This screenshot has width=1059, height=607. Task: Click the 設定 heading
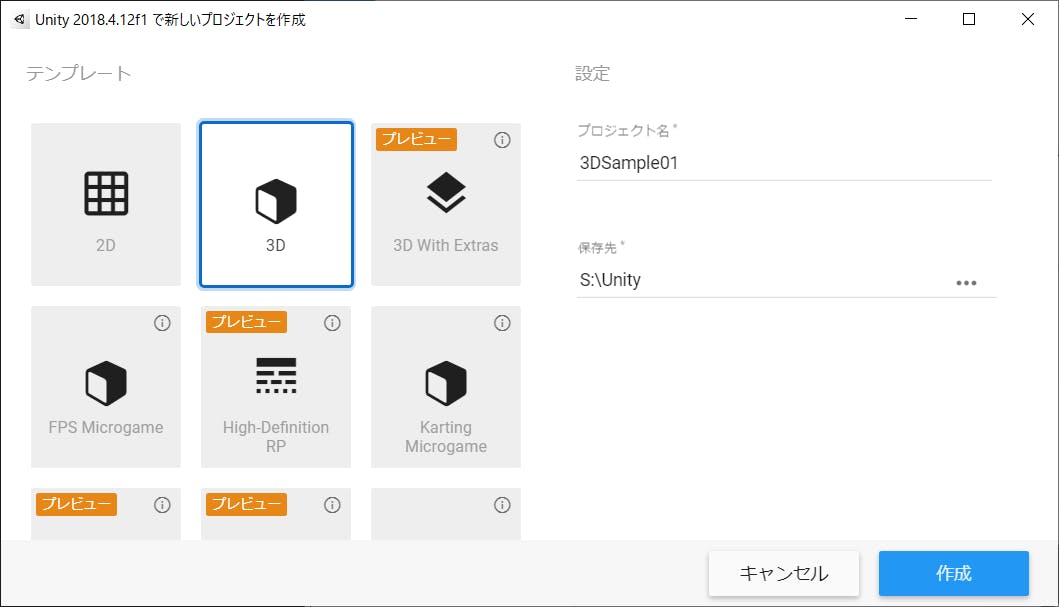(x=592, y=73)
